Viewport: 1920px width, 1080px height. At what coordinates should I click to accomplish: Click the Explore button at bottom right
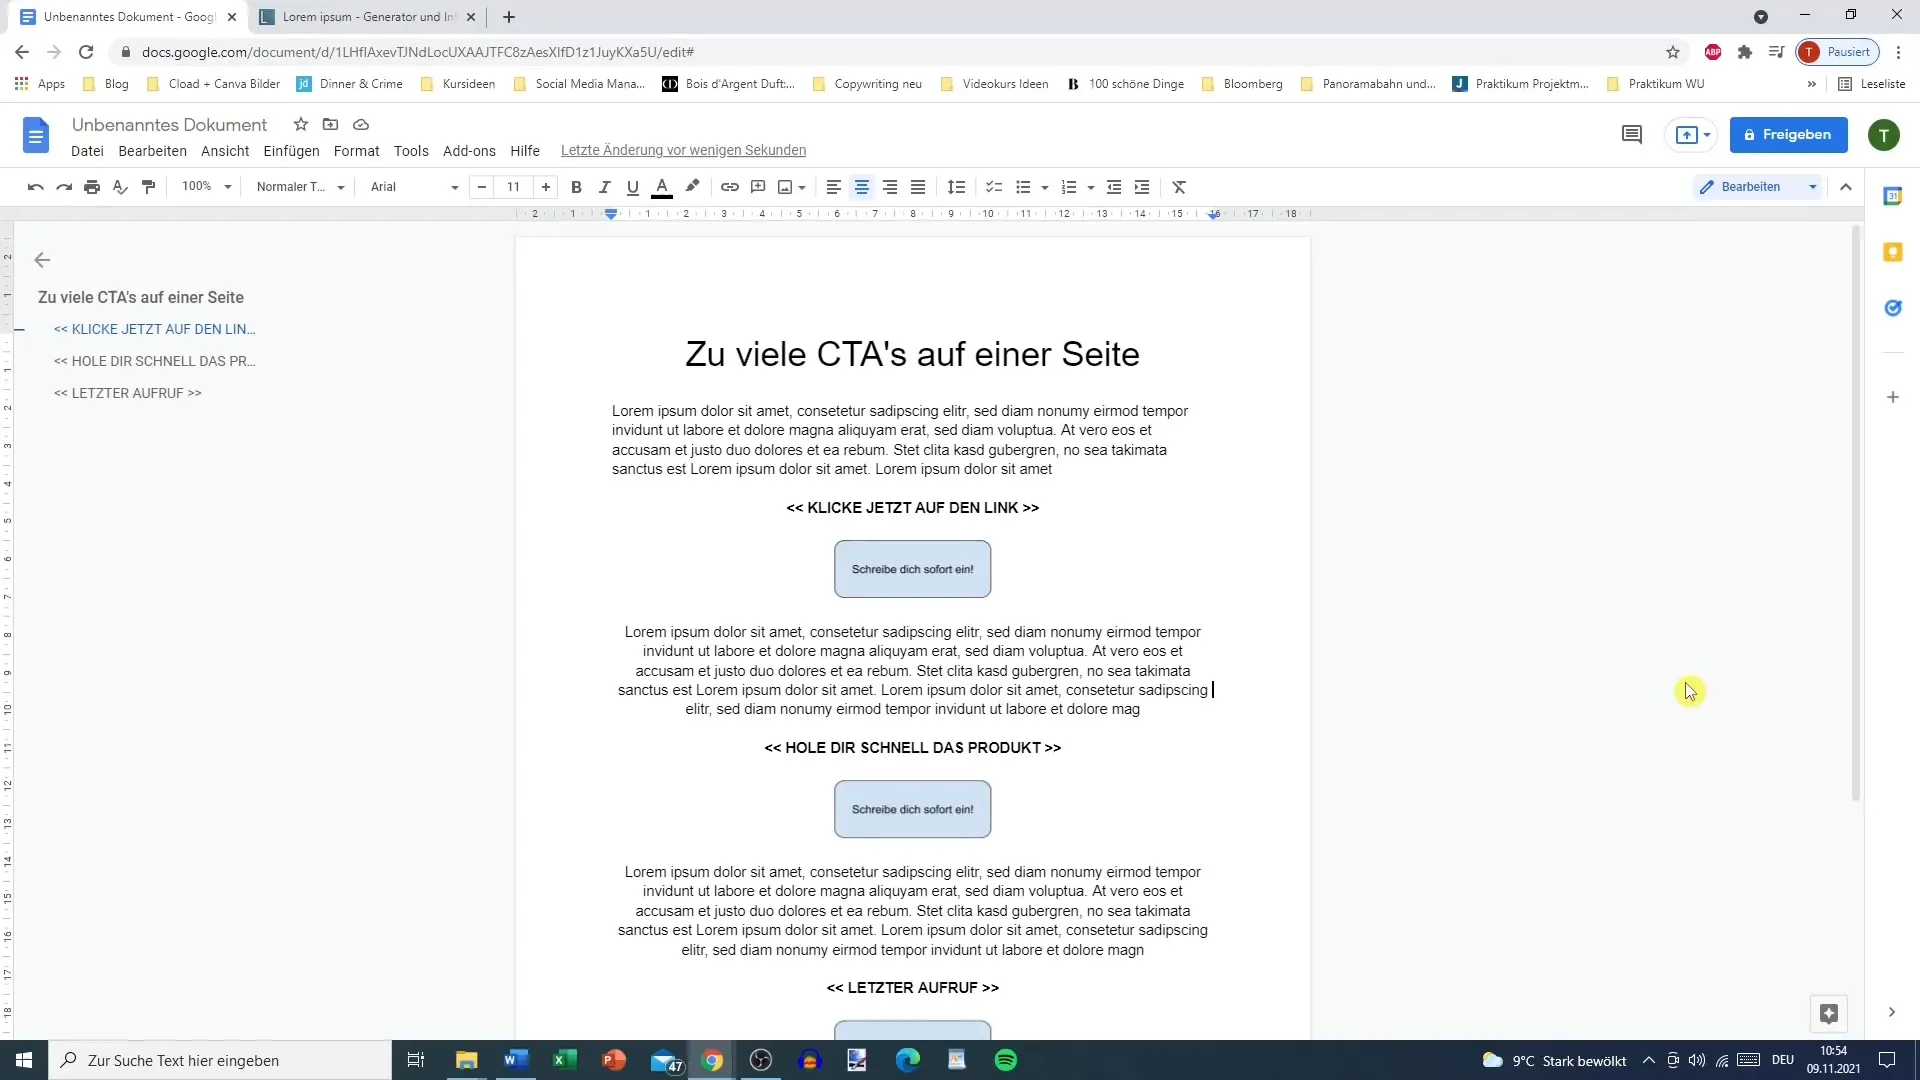click(1829, 1014)
